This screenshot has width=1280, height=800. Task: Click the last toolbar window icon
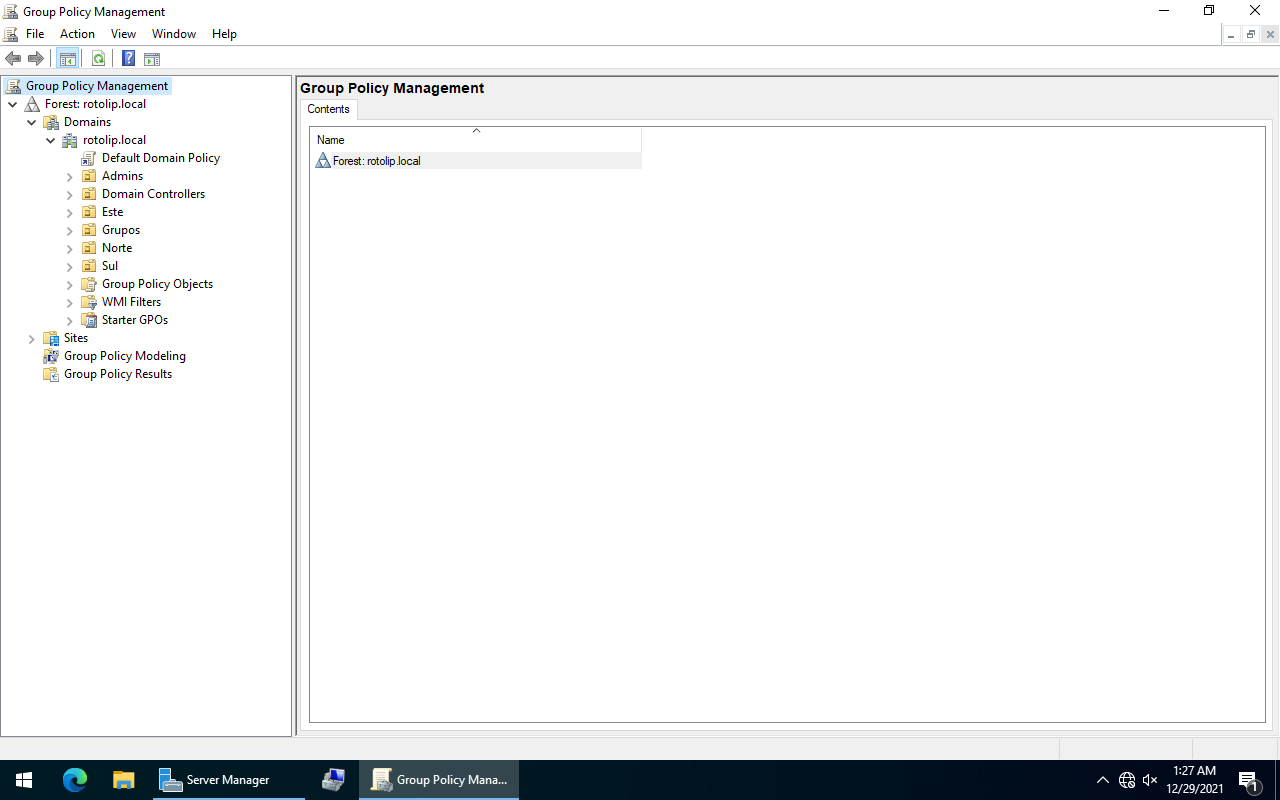152,58
